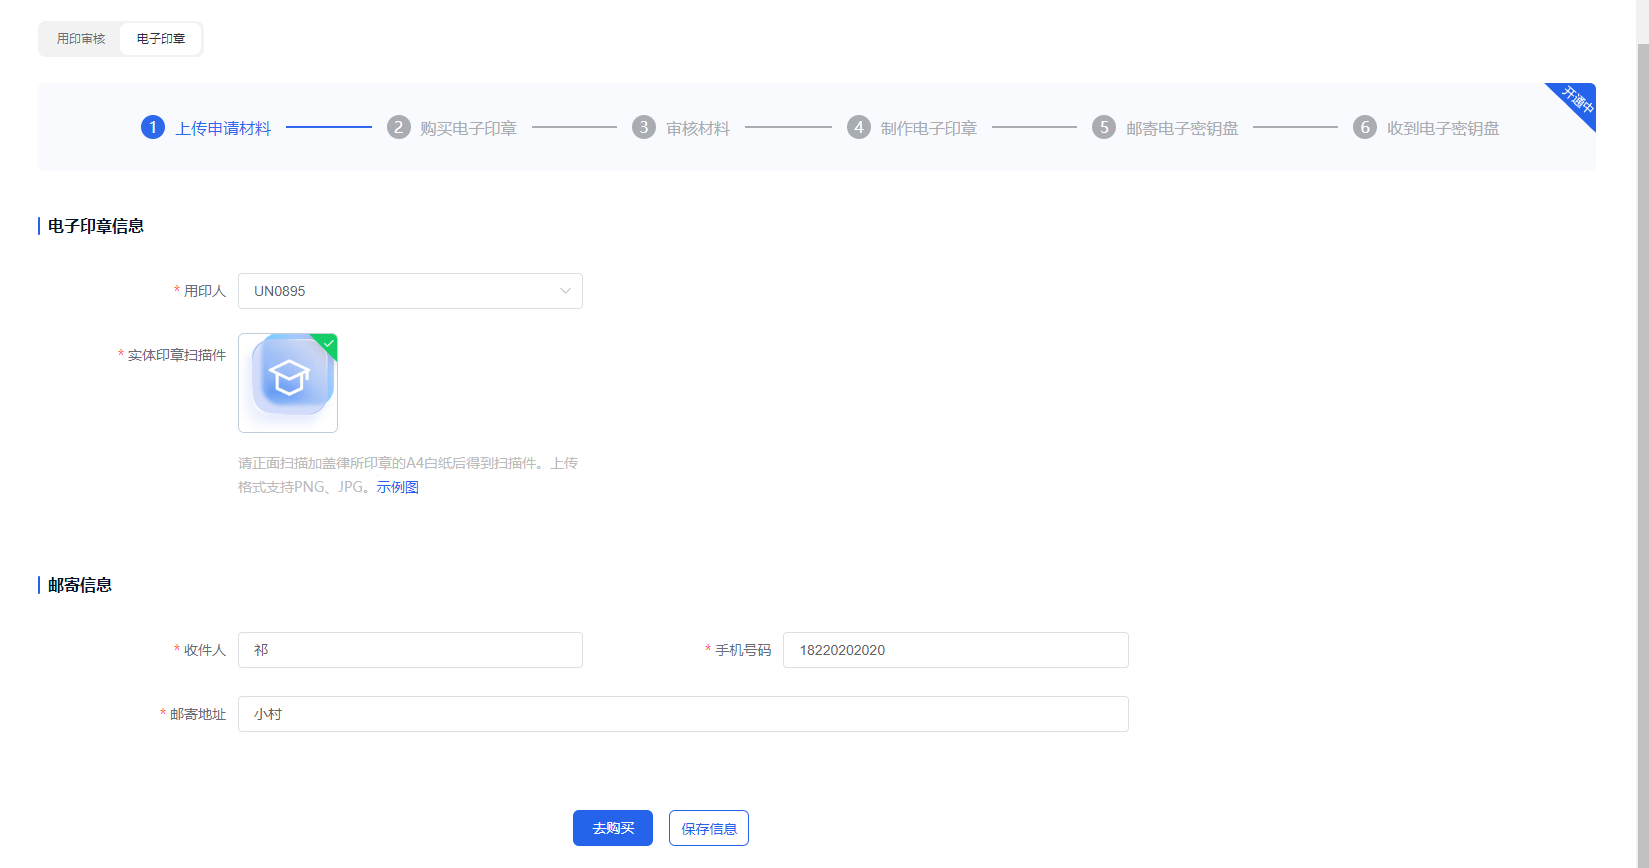The width and height of the screenshot is (1649, 868).
Task: Click step 2 circle for 购买电子印章
Action: (399, 127)
